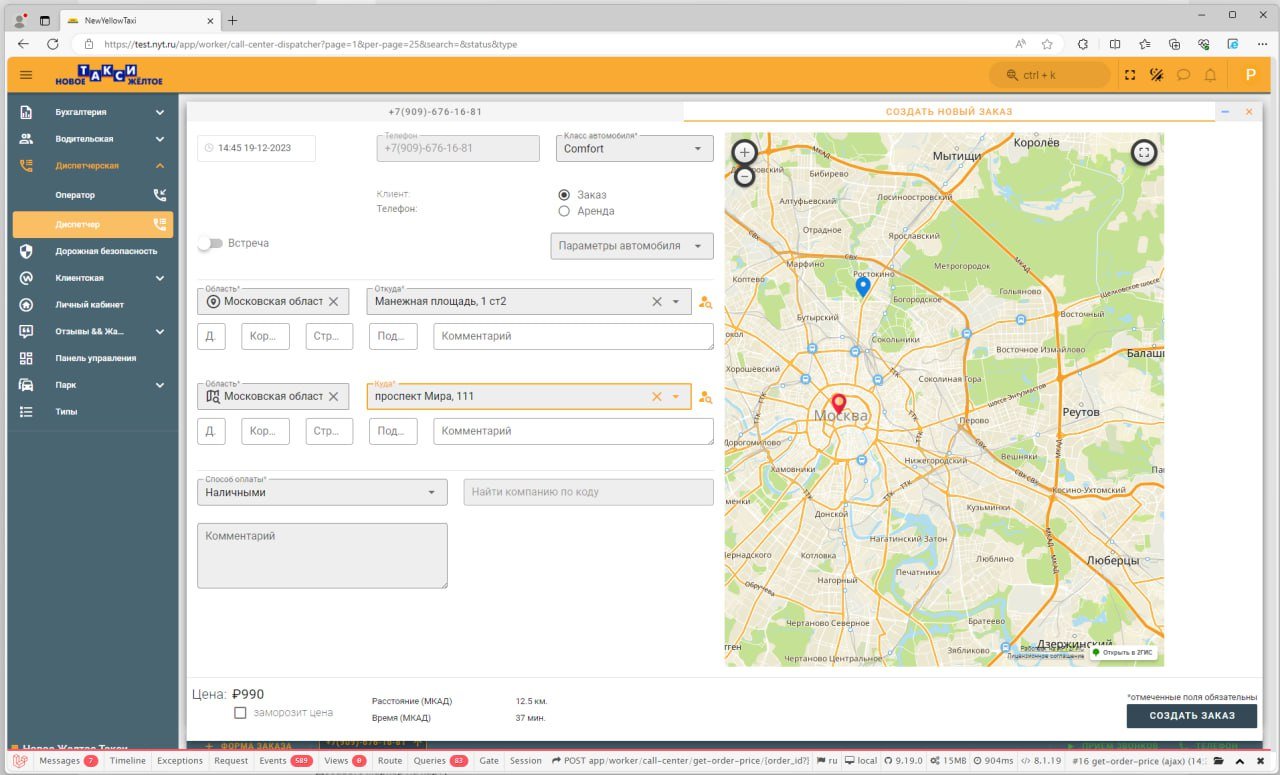
Task: Open Оператор in the sidebar menu
Action: click(x=75, y=195)
